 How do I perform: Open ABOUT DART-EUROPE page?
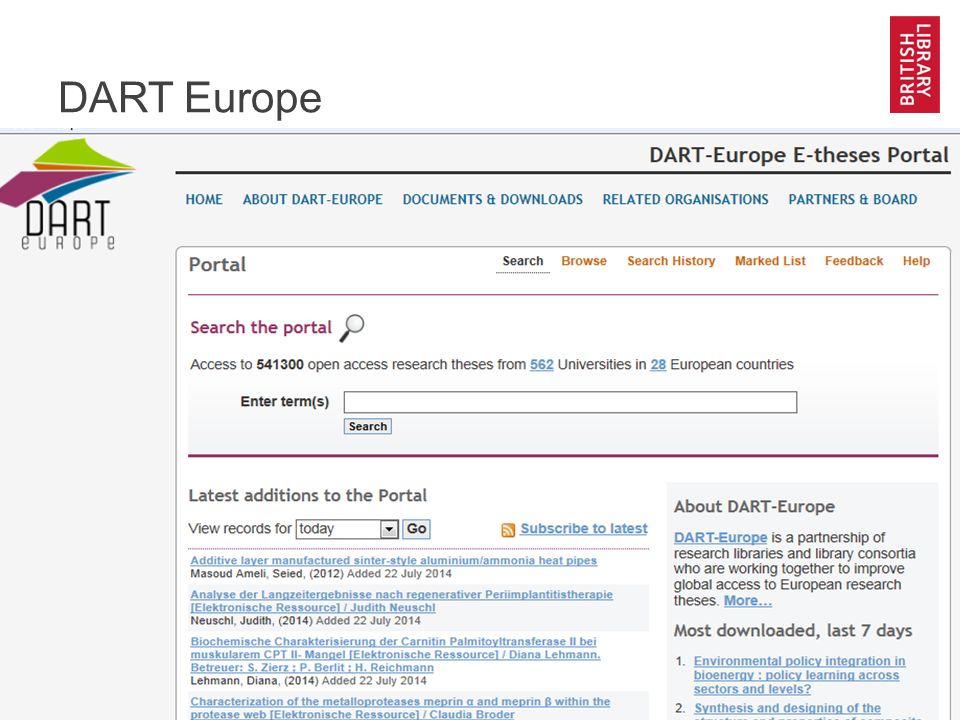312,200
